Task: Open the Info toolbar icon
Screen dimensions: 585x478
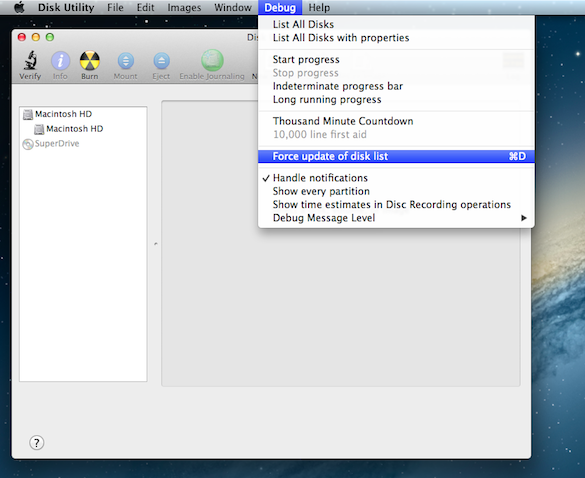Action: pos(60,61)
